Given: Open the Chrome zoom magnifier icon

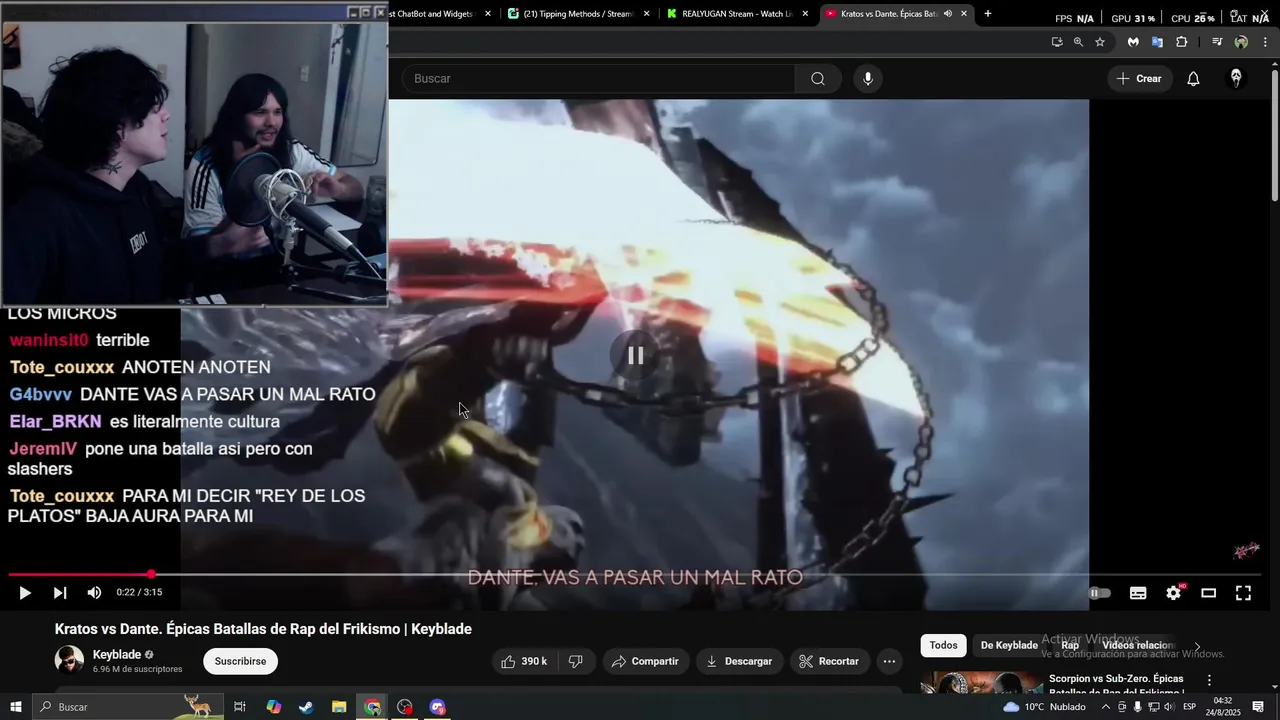Looking at the screenshot, I should click(1078, 42).
